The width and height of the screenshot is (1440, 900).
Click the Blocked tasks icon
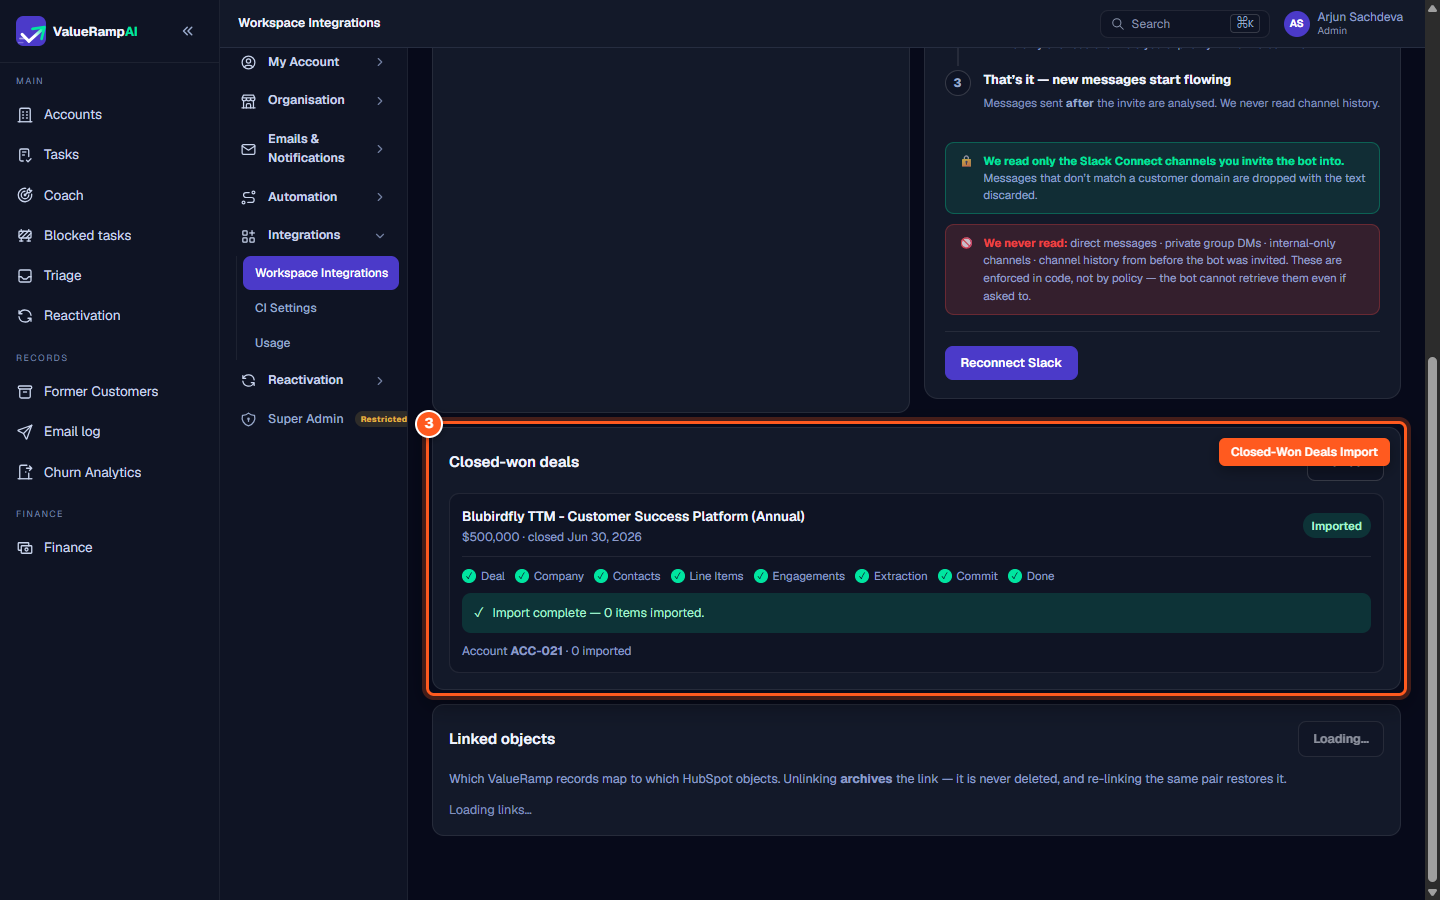point(25,235)
